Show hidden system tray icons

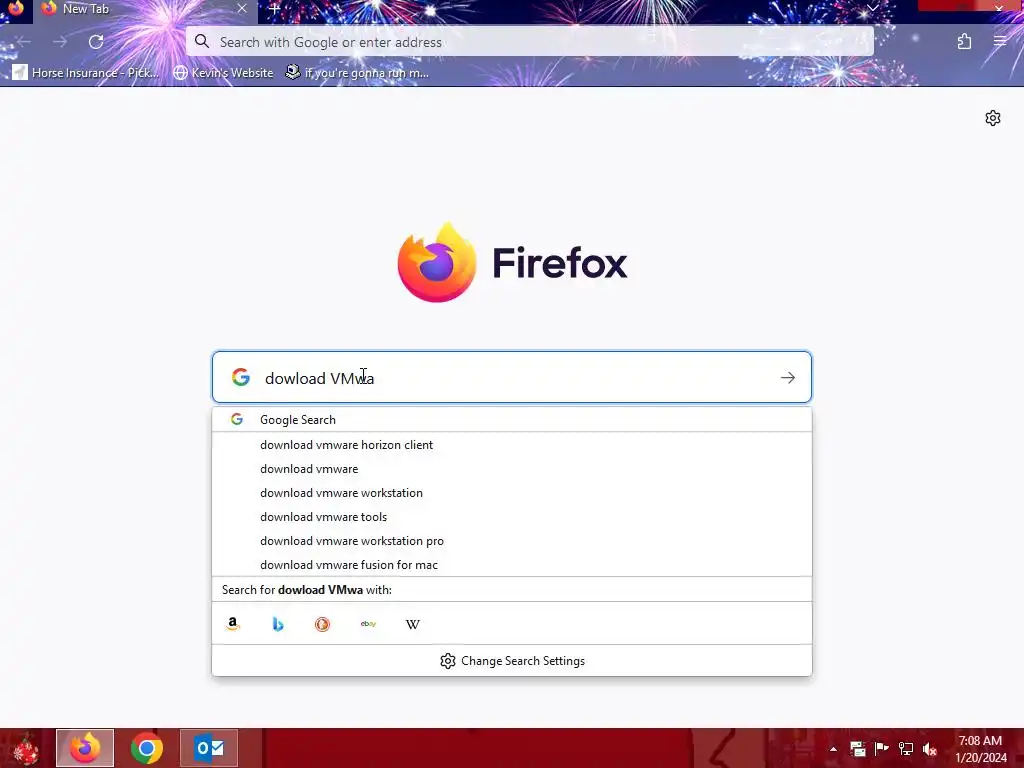[833, 749]
